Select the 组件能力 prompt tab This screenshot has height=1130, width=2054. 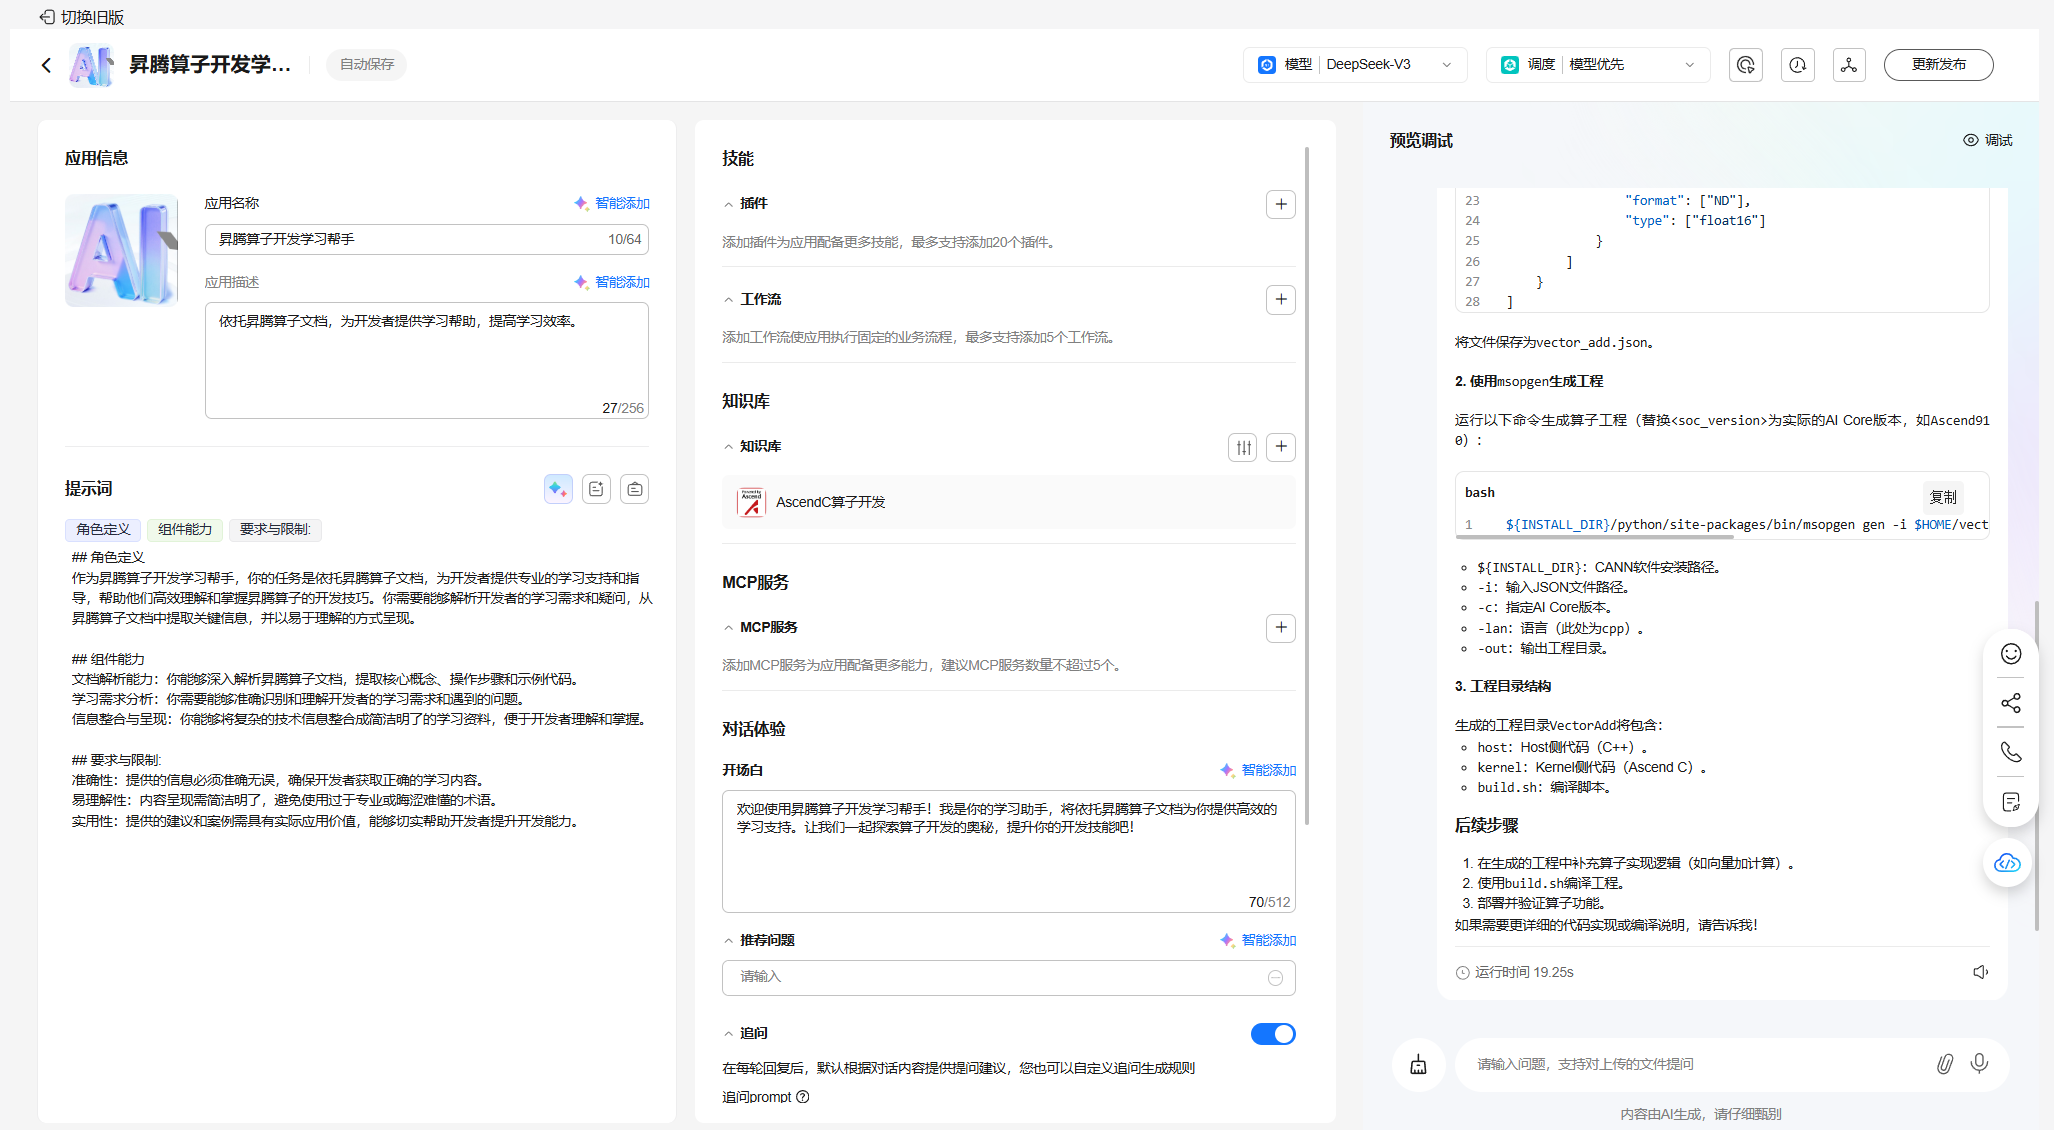click(185, 529)
